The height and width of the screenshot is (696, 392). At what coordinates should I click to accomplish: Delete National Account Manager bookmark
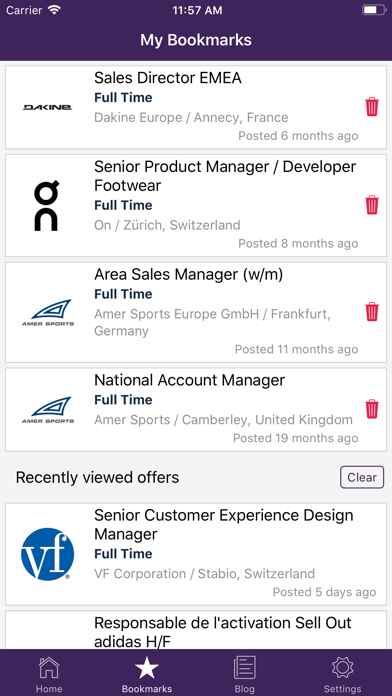pyautogui.click(x=372, y=409)
